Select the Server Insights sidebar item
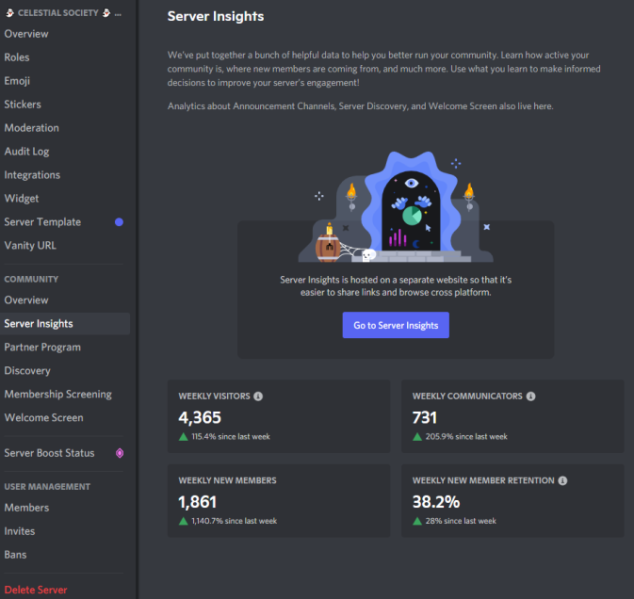The image size is (634, 599). 65,324
